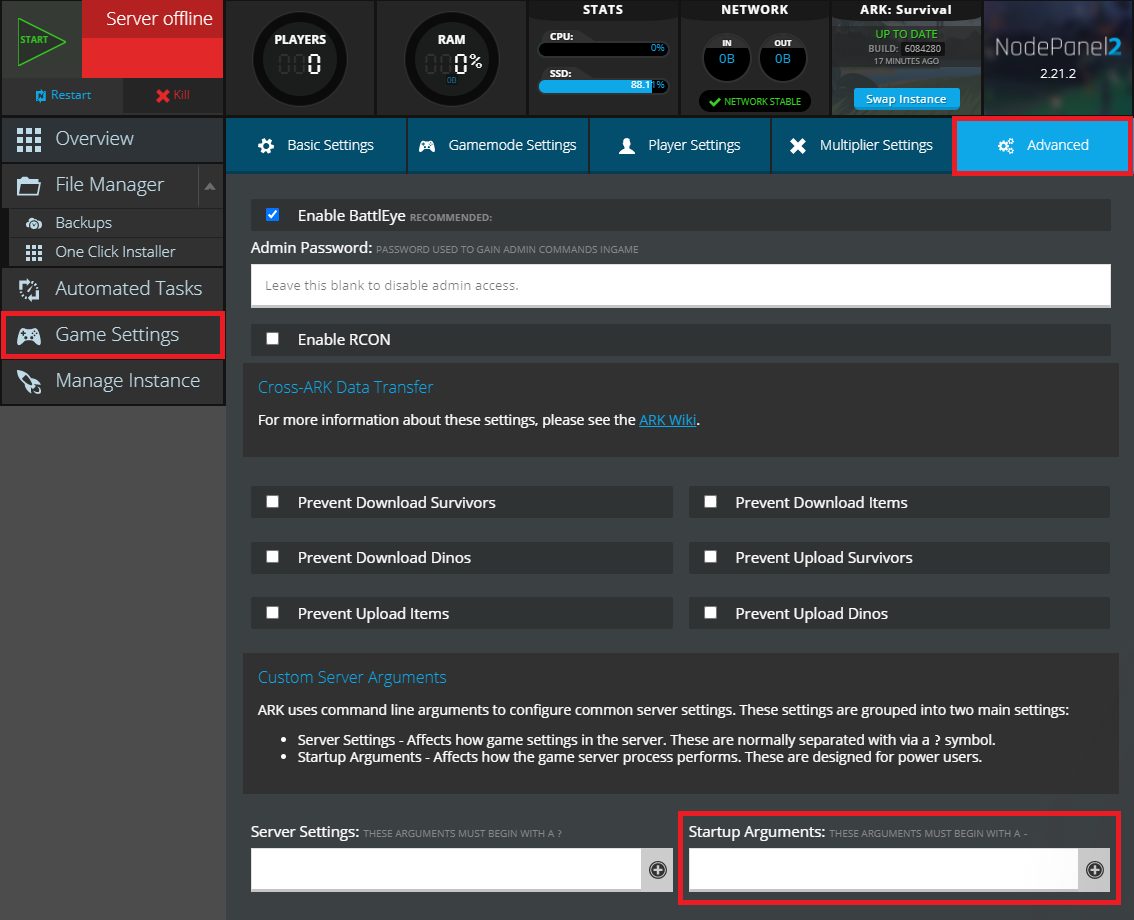Click the version number 2.21.2

click(1058, 74)
